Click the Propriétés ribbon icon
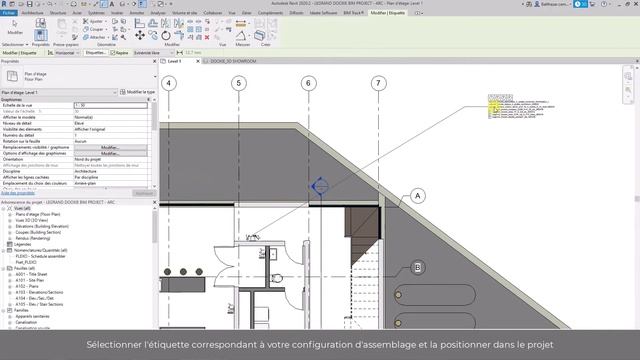This screenshot has width=640, height=360. [x=40, y=35]
